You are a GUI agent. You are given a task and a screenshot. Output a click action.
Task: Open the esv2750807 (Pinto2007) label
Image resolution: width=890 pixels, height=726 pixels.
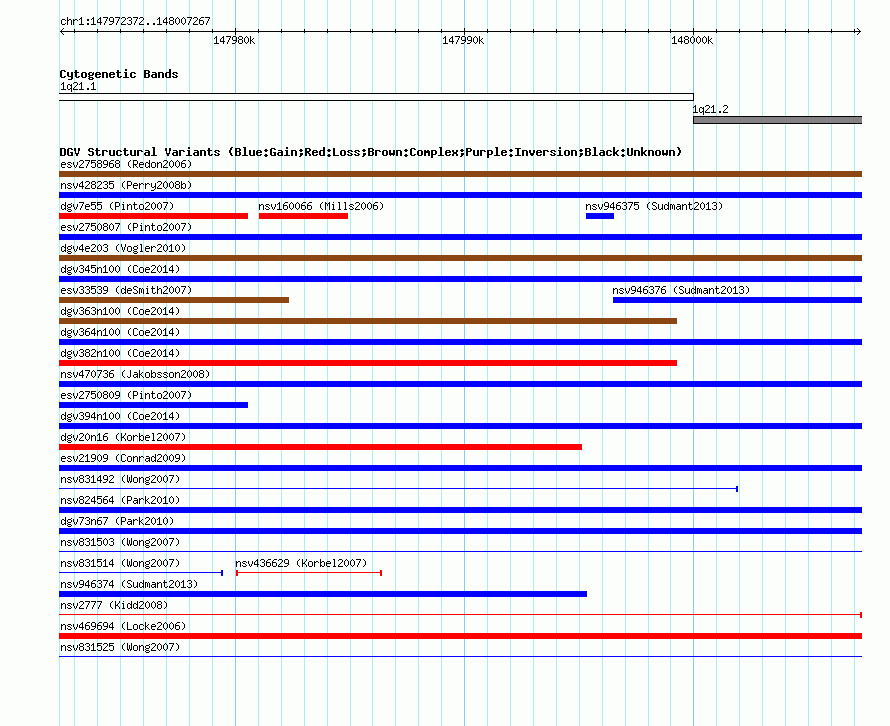[x=126, y=227]
